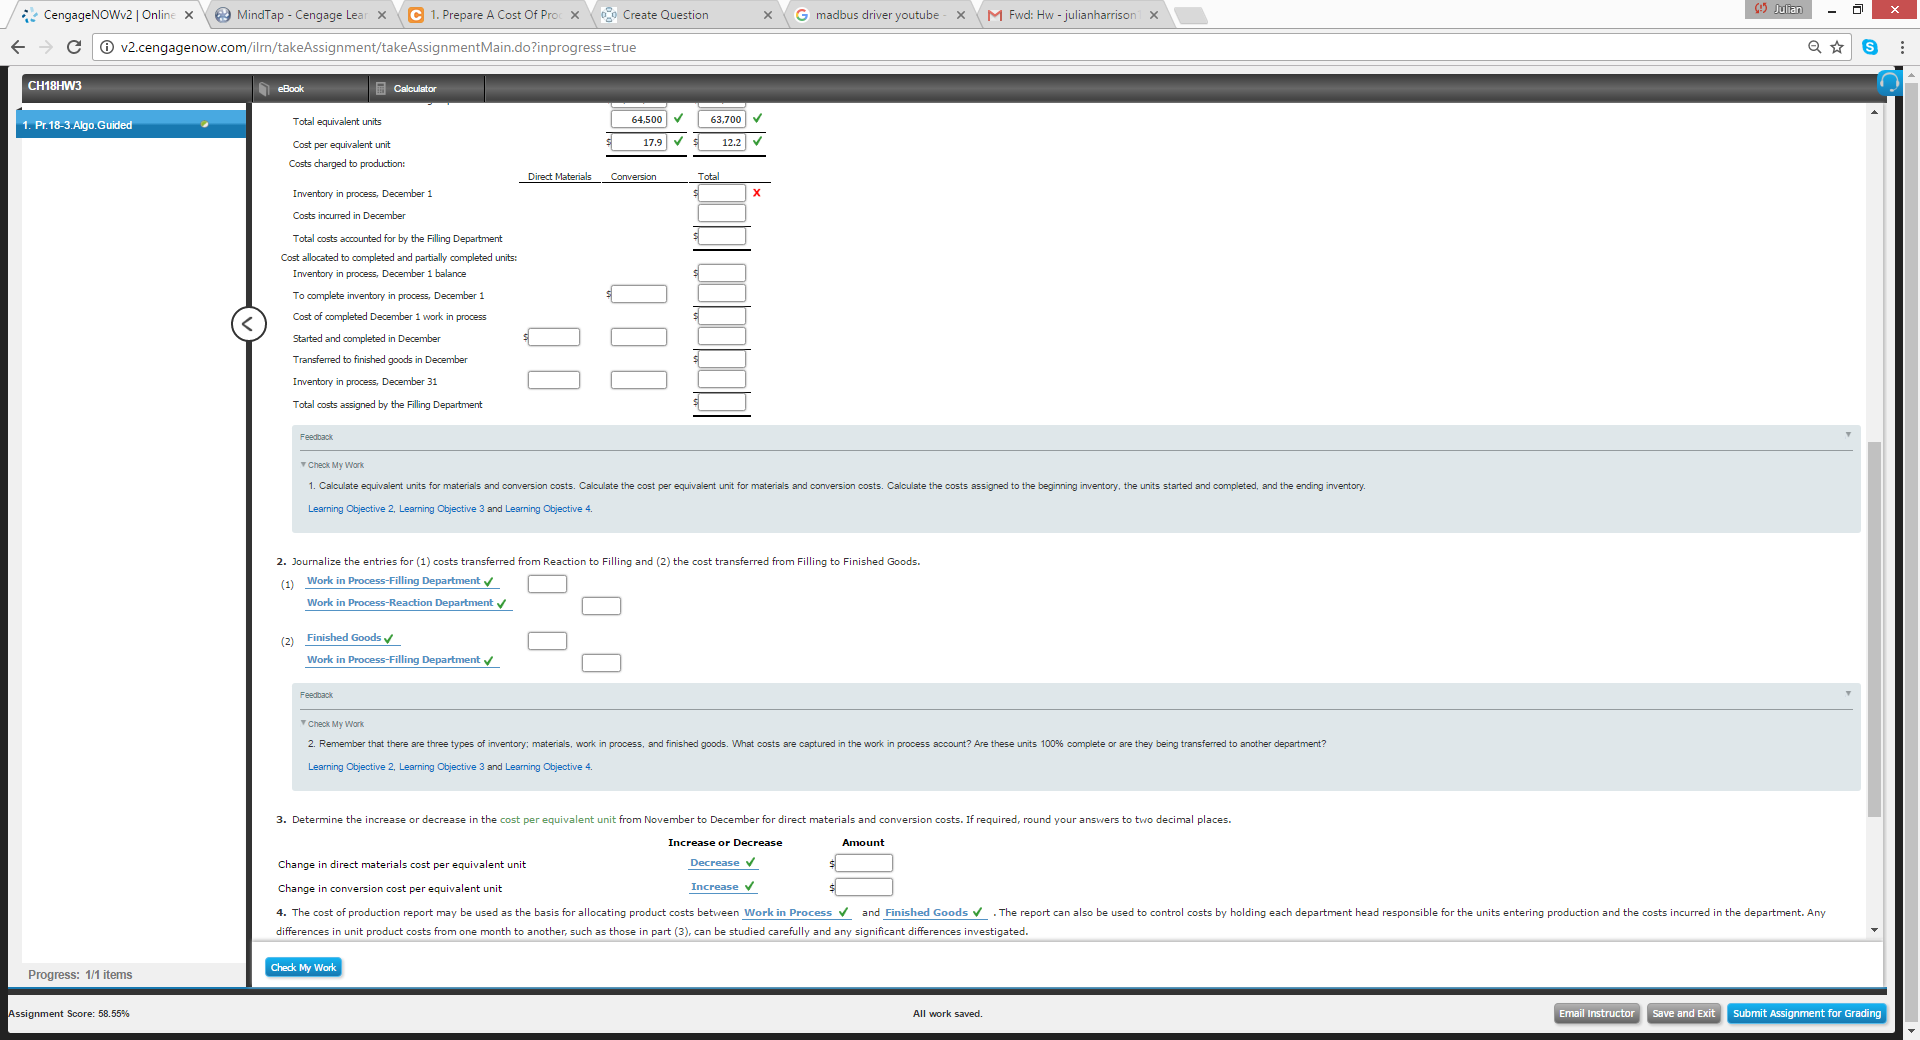Open Chrome's three-dot menu
This screenshot has width=1920, height=1040.
(1903, 47)
